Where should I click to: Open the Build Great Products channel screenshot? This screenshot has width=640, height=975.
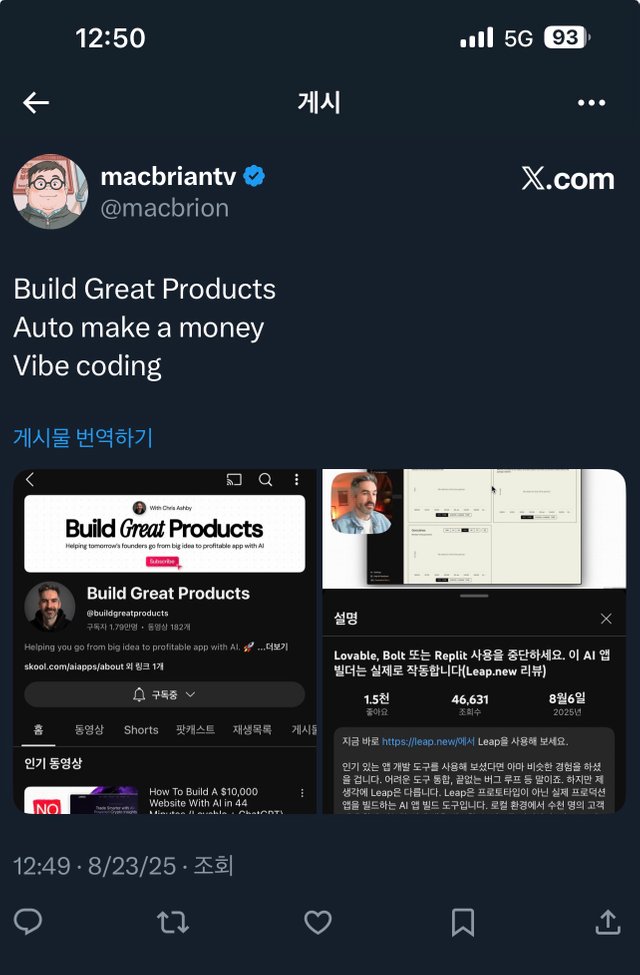coord(165,641)
